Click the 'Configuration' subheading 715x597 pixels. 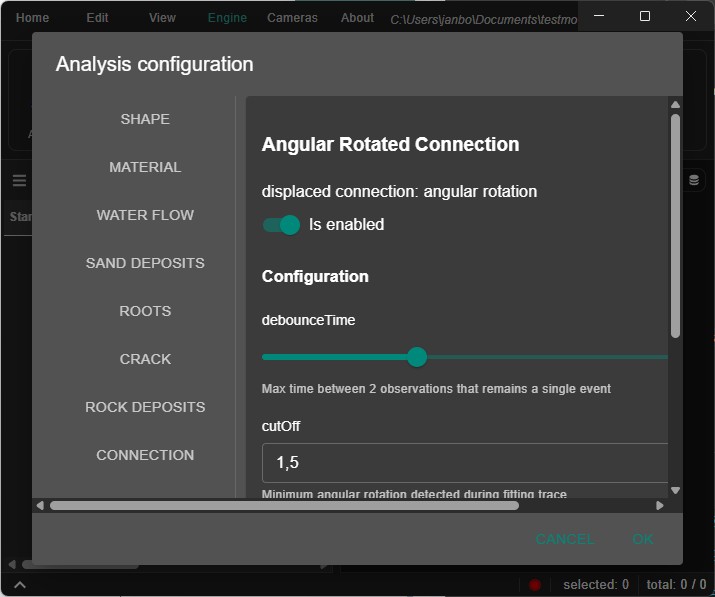click(x=315, y=276)
